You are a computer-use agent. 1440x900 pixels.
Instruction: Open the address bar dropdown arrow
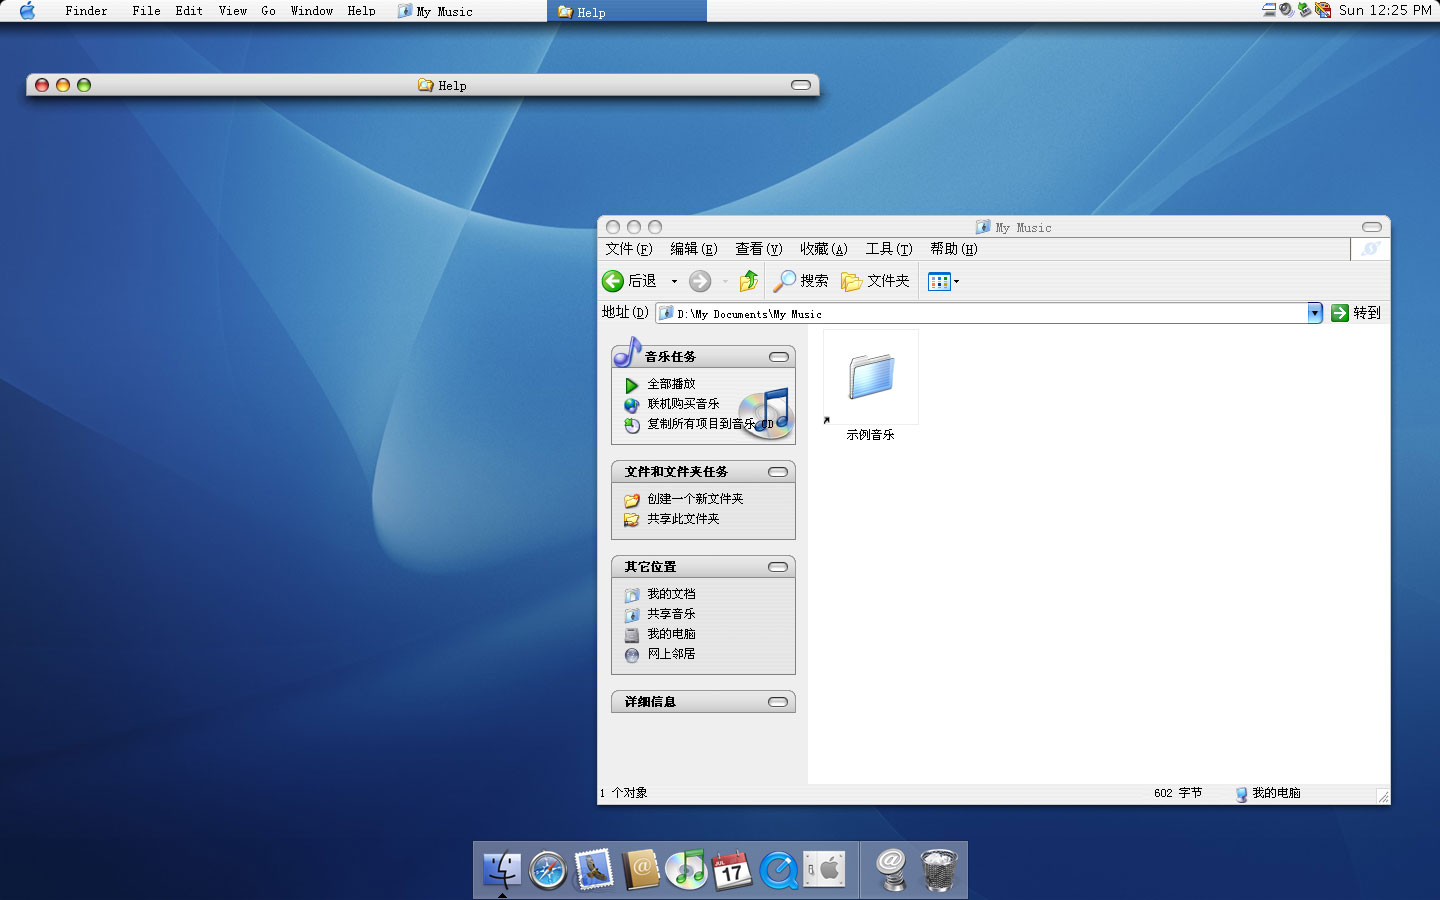1315,313
